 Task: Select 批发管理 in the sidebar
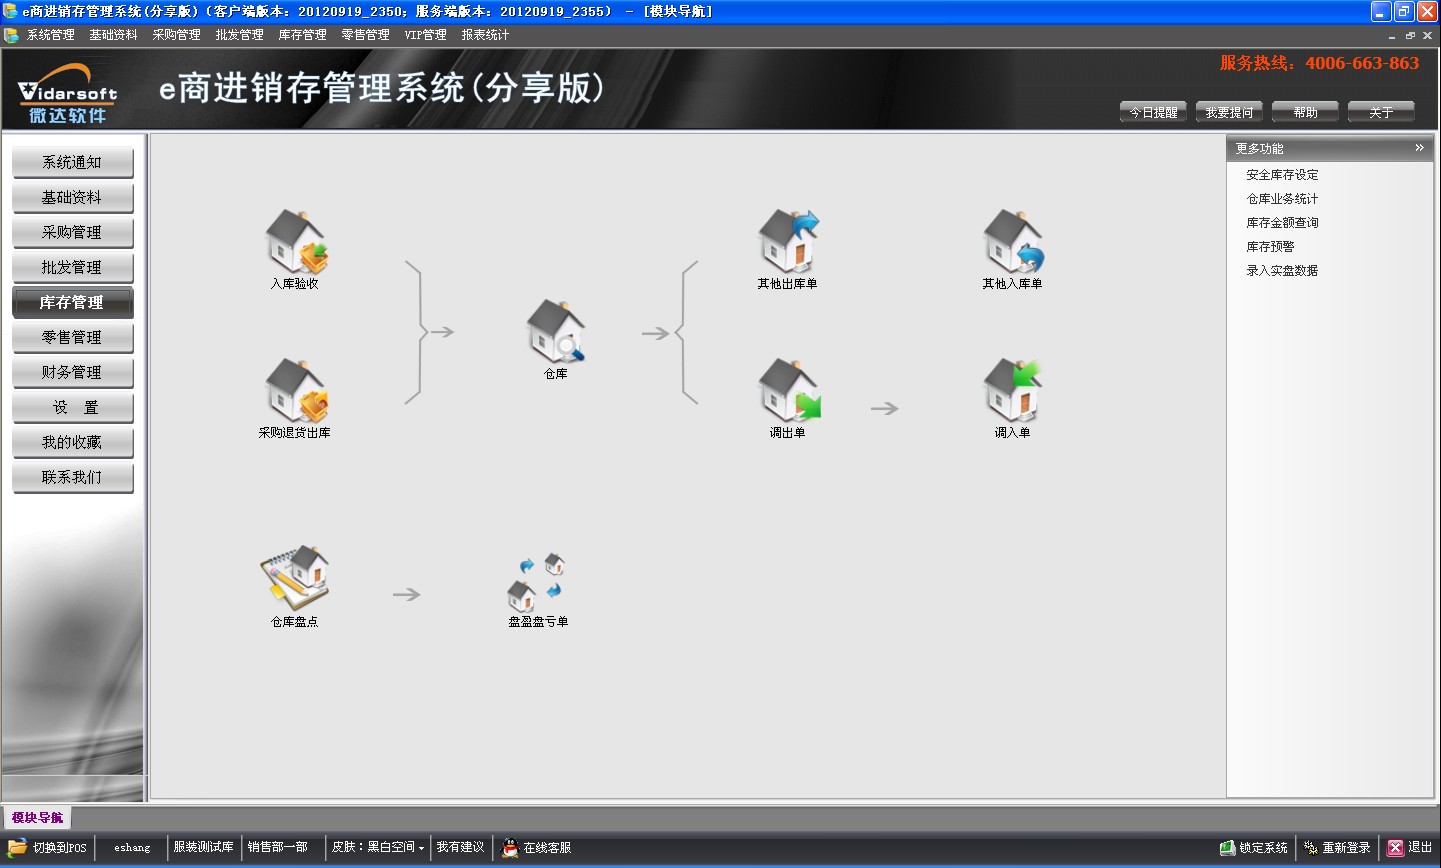pos(72,268)
